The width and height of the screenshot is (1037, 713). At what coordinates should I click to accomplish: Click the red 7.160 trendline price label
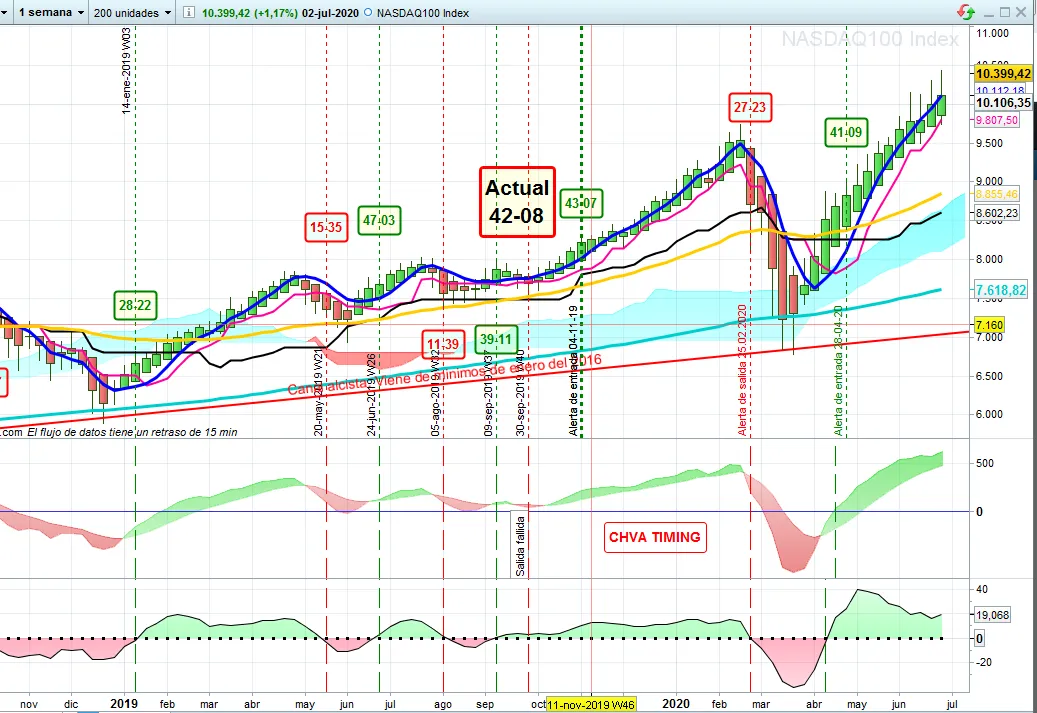click(989, 326)
